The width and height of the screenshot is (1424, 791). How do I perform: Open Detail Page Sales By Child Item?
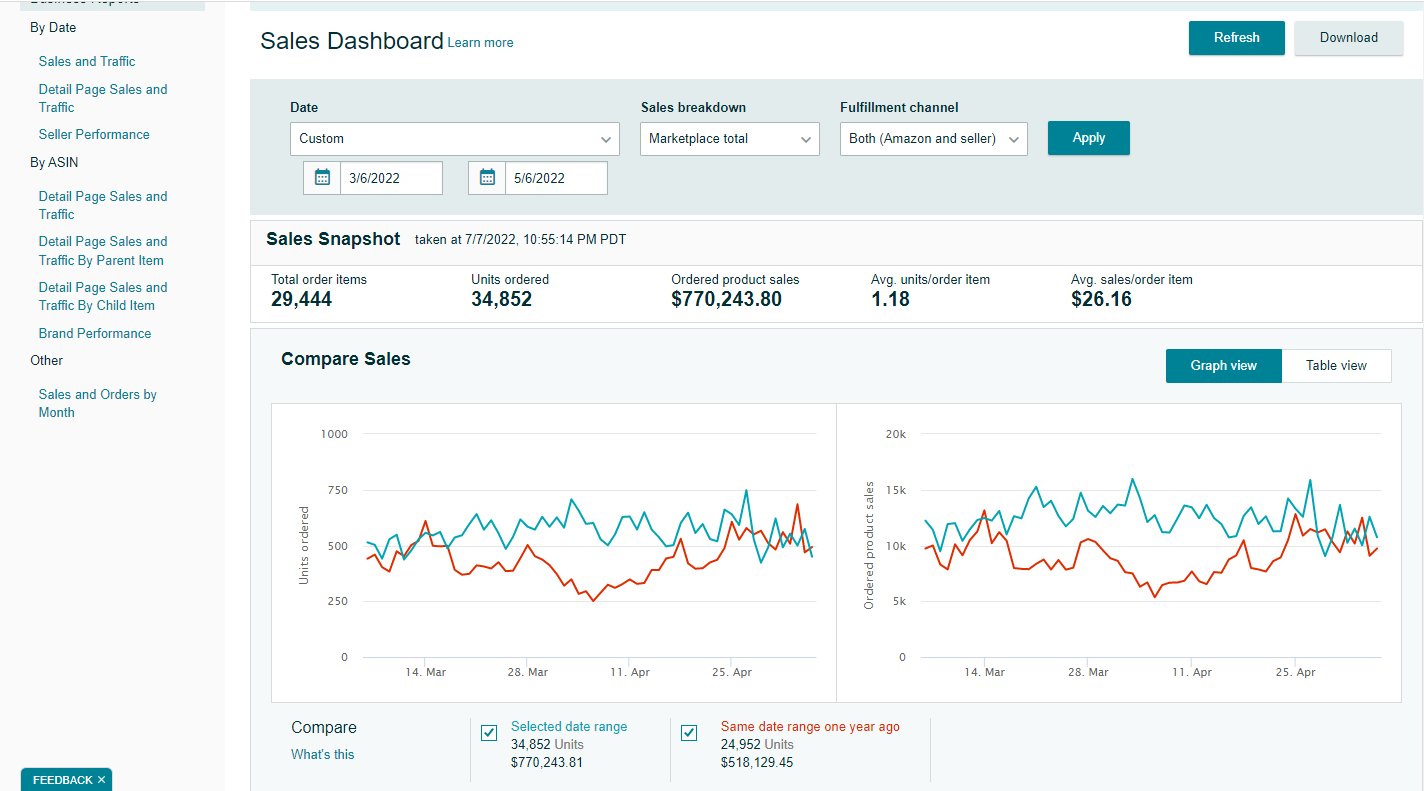tap(103, 296)
